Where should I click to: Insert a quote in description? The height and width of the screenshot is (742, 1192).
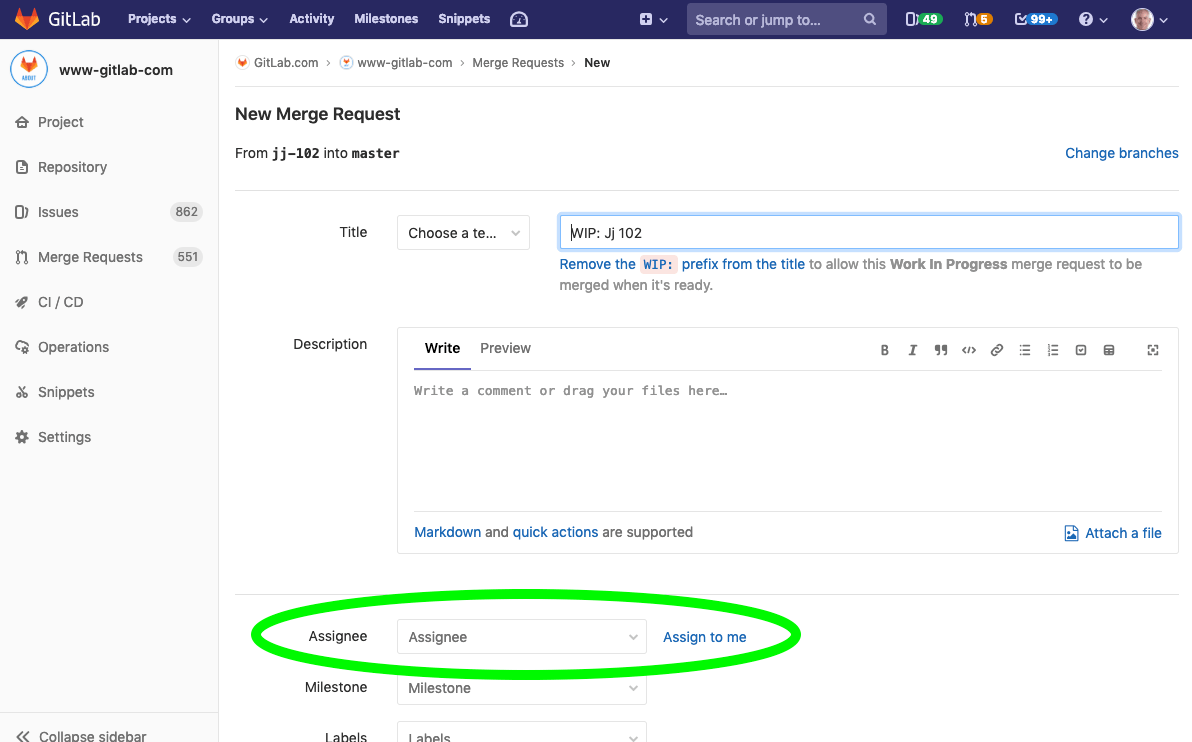pyautogui.click(x=940, y=350)
